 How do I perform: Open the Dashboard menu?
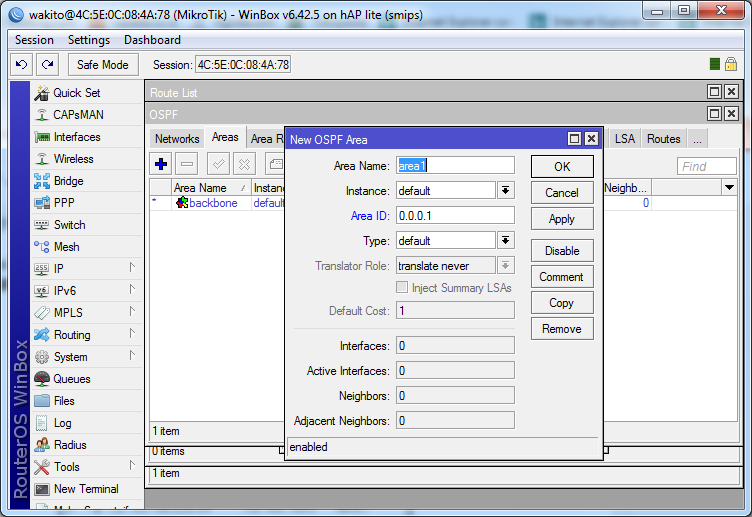[x=152, y=40]
